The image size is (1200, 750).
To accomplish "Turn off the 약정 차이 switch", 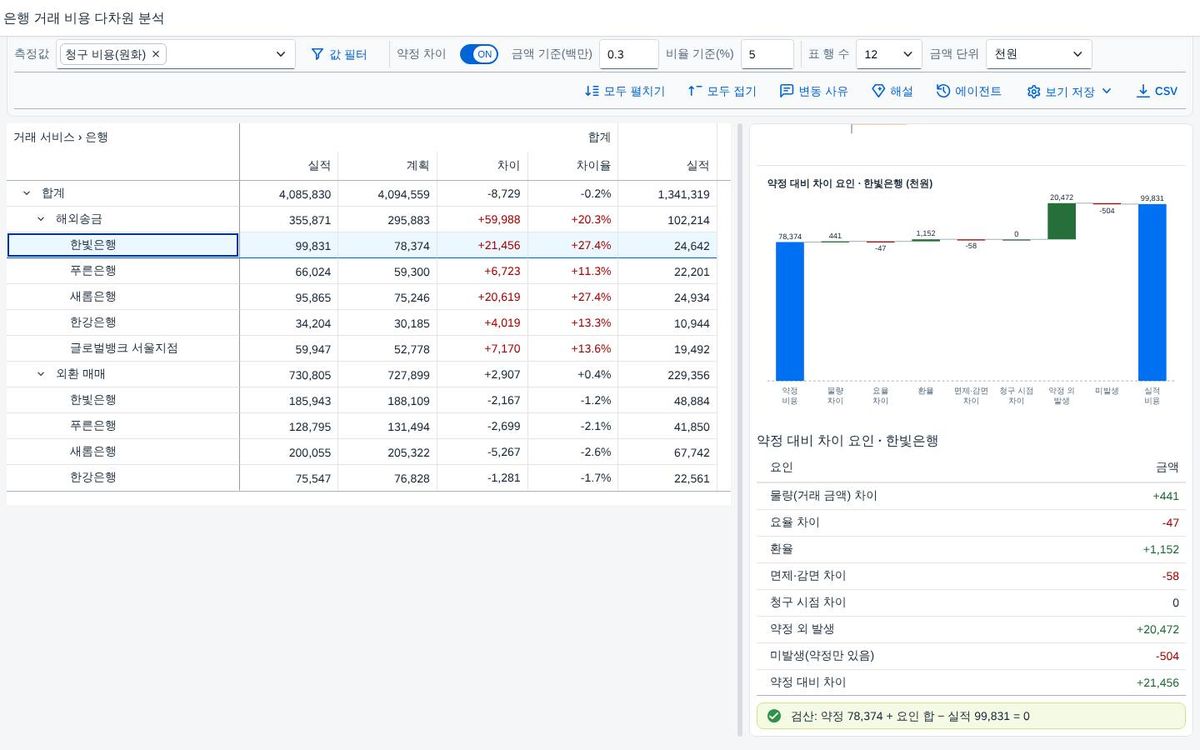I will point(479,54).
